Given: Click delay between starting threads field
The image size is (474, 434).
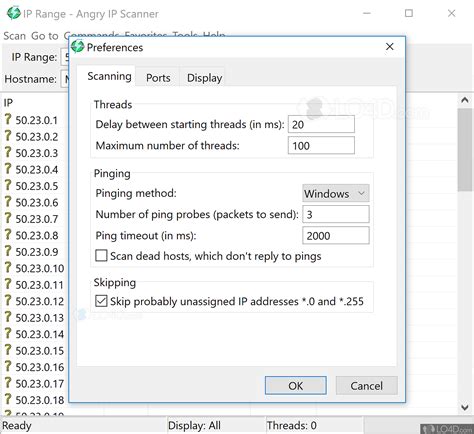Looking at the screenshot, I should (x=321, y=124).
